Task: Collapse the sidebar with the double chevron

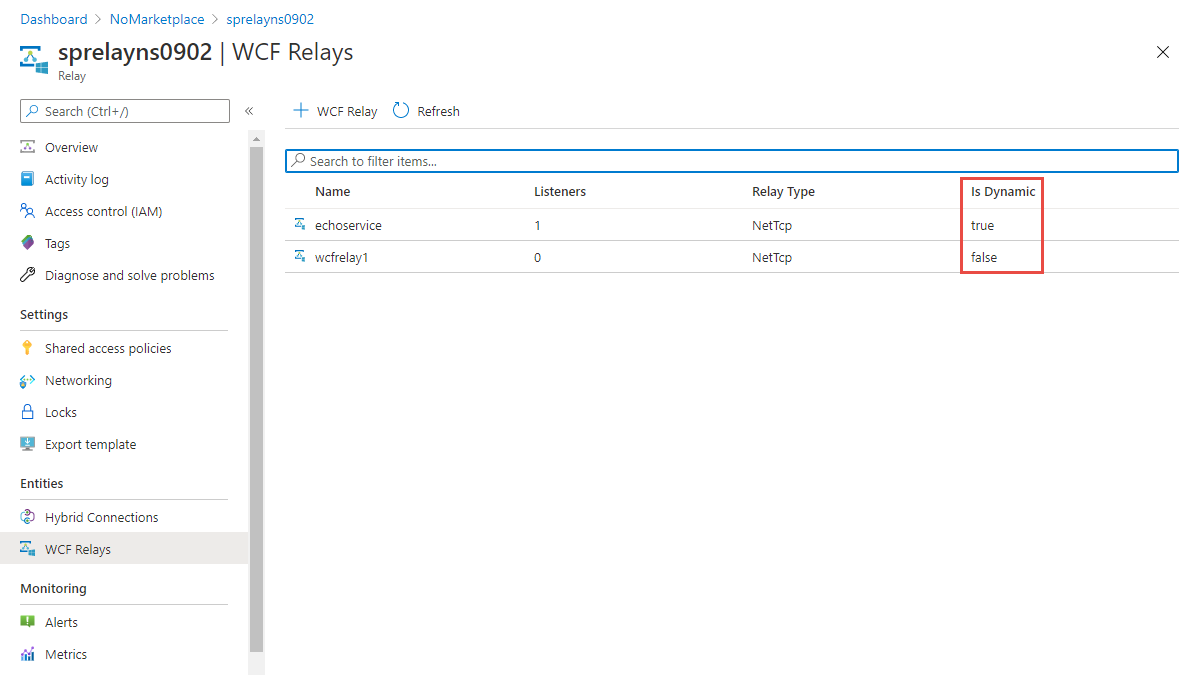Action: click(x=249, y=111)
